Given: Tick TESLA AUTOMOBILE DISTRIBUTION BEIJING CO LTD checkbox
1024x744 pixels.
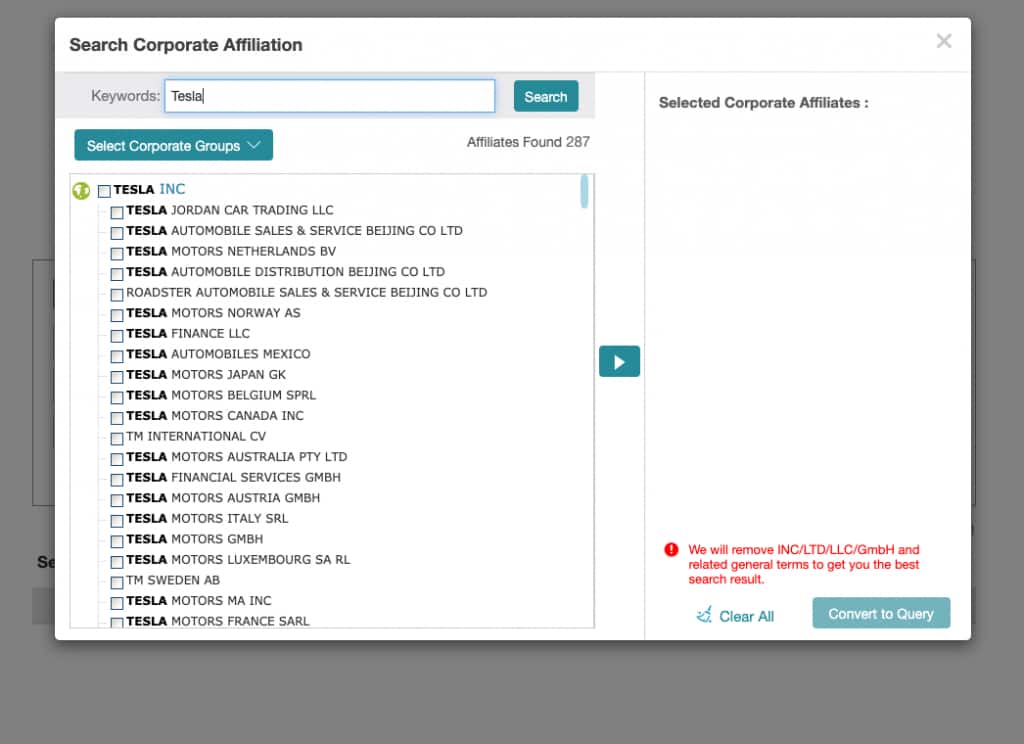Looking at the screenshot, I should point(117,274).
